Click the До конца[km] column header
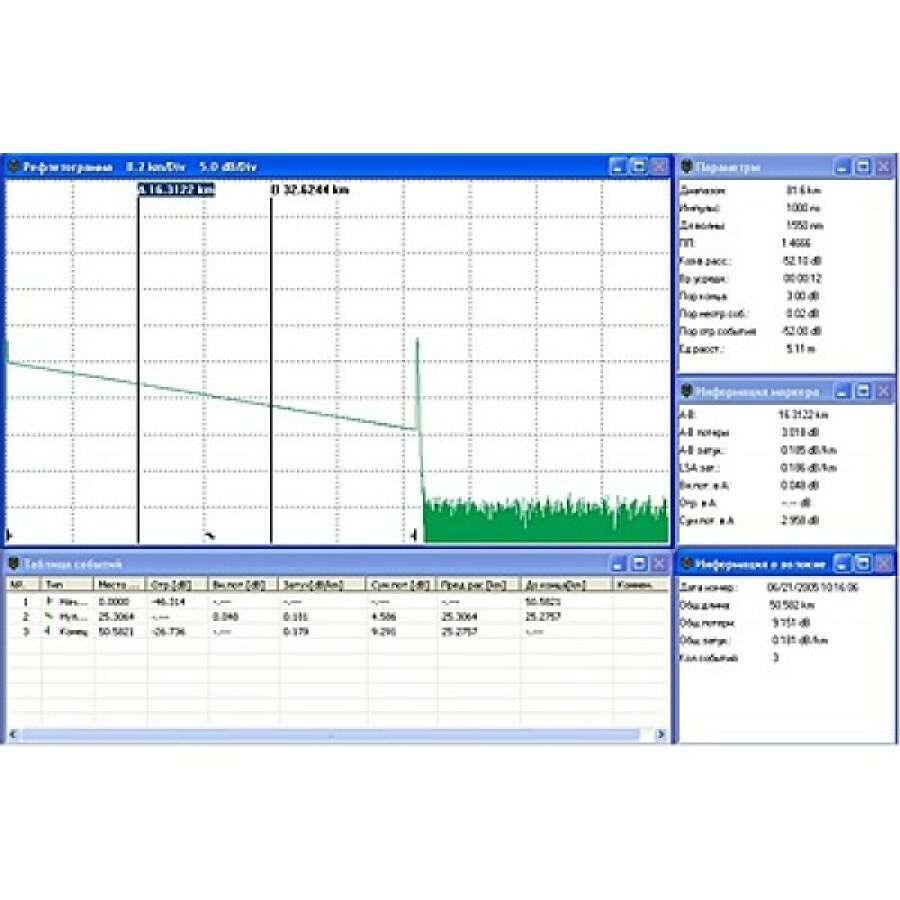 [566, 584]
